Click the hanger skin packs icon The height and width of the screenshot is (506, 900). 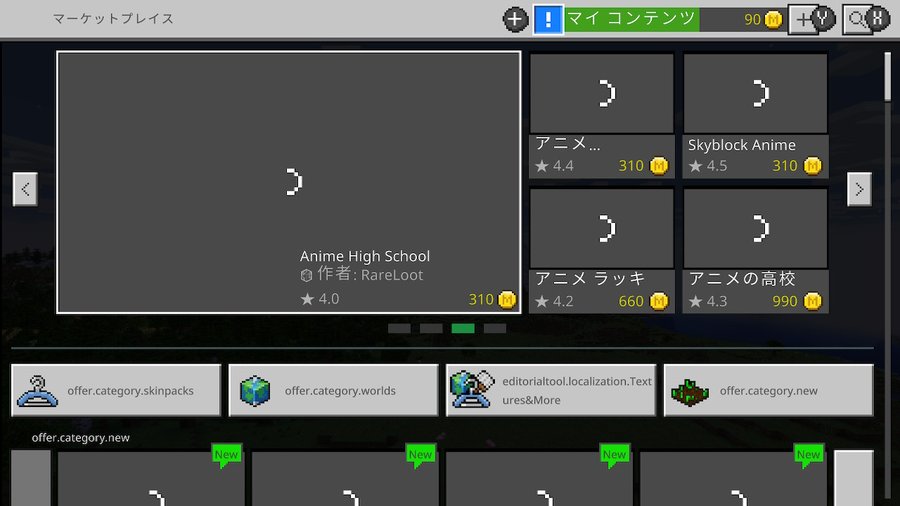pos(37,391)
